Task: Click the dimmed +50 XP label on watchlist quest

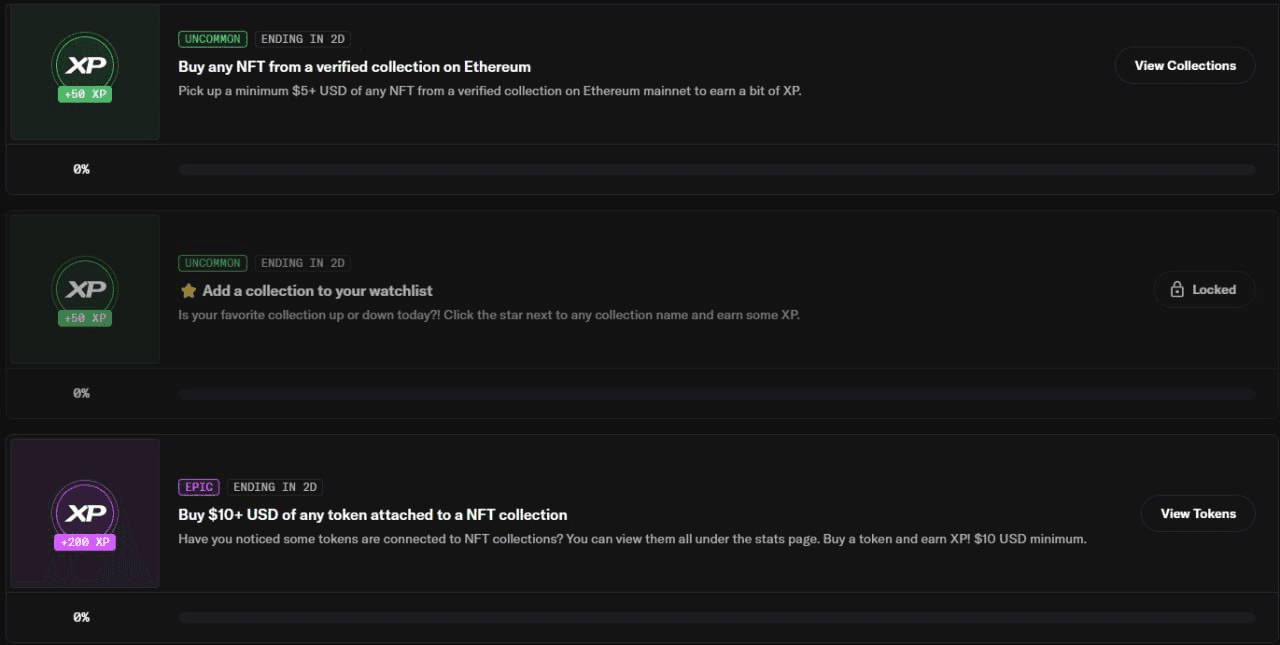Action: 85,319
